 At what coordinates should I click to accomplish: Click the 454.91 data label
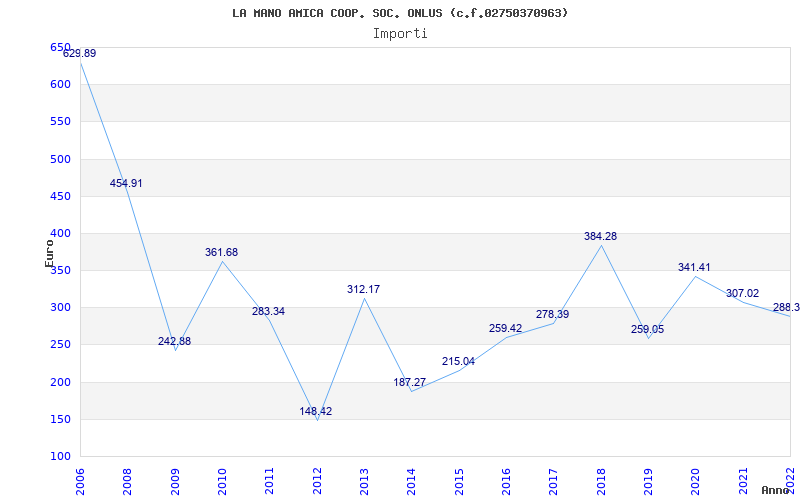coord(126,183)
